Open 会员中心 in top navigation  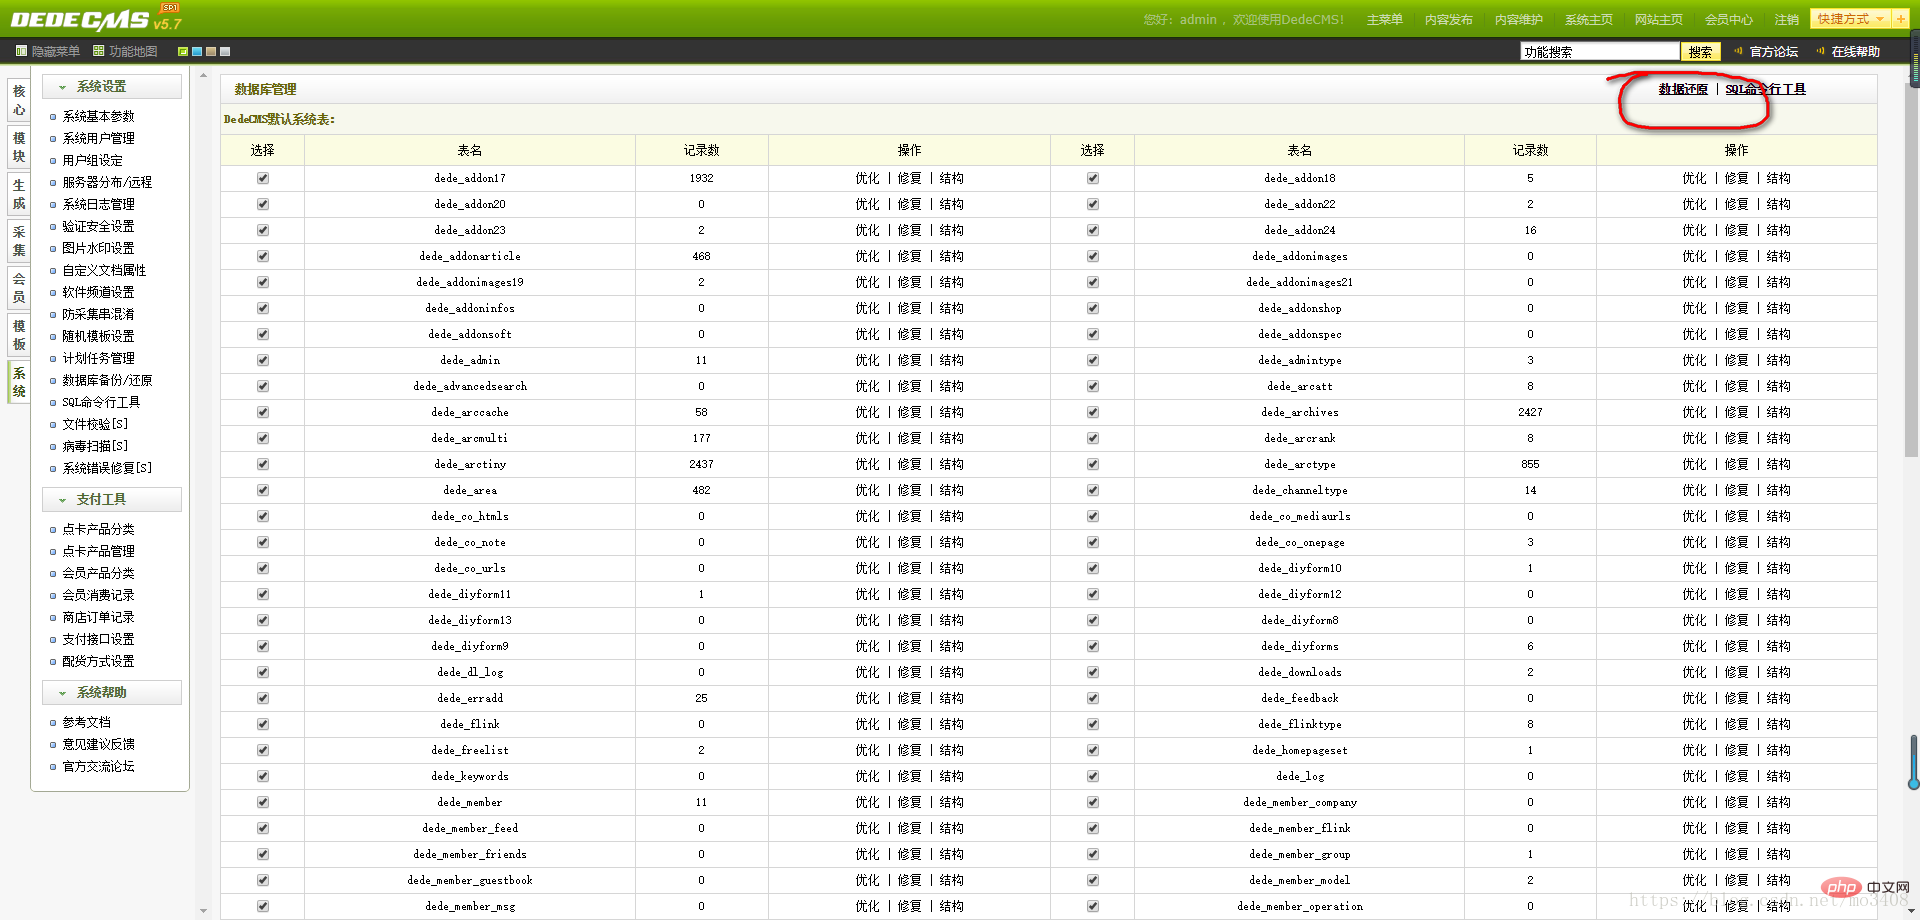(x=1728, y=20)
